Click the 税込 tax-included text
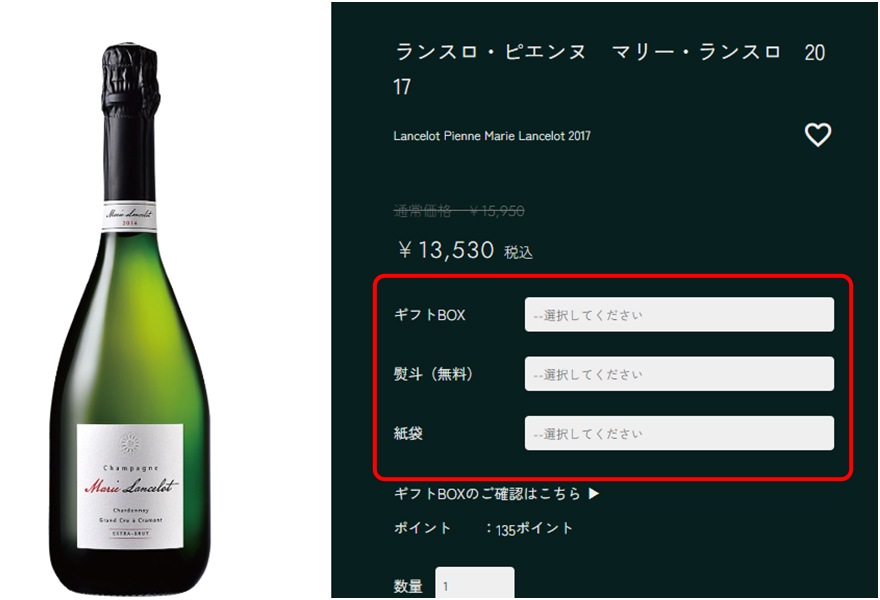 pos(518,253)
